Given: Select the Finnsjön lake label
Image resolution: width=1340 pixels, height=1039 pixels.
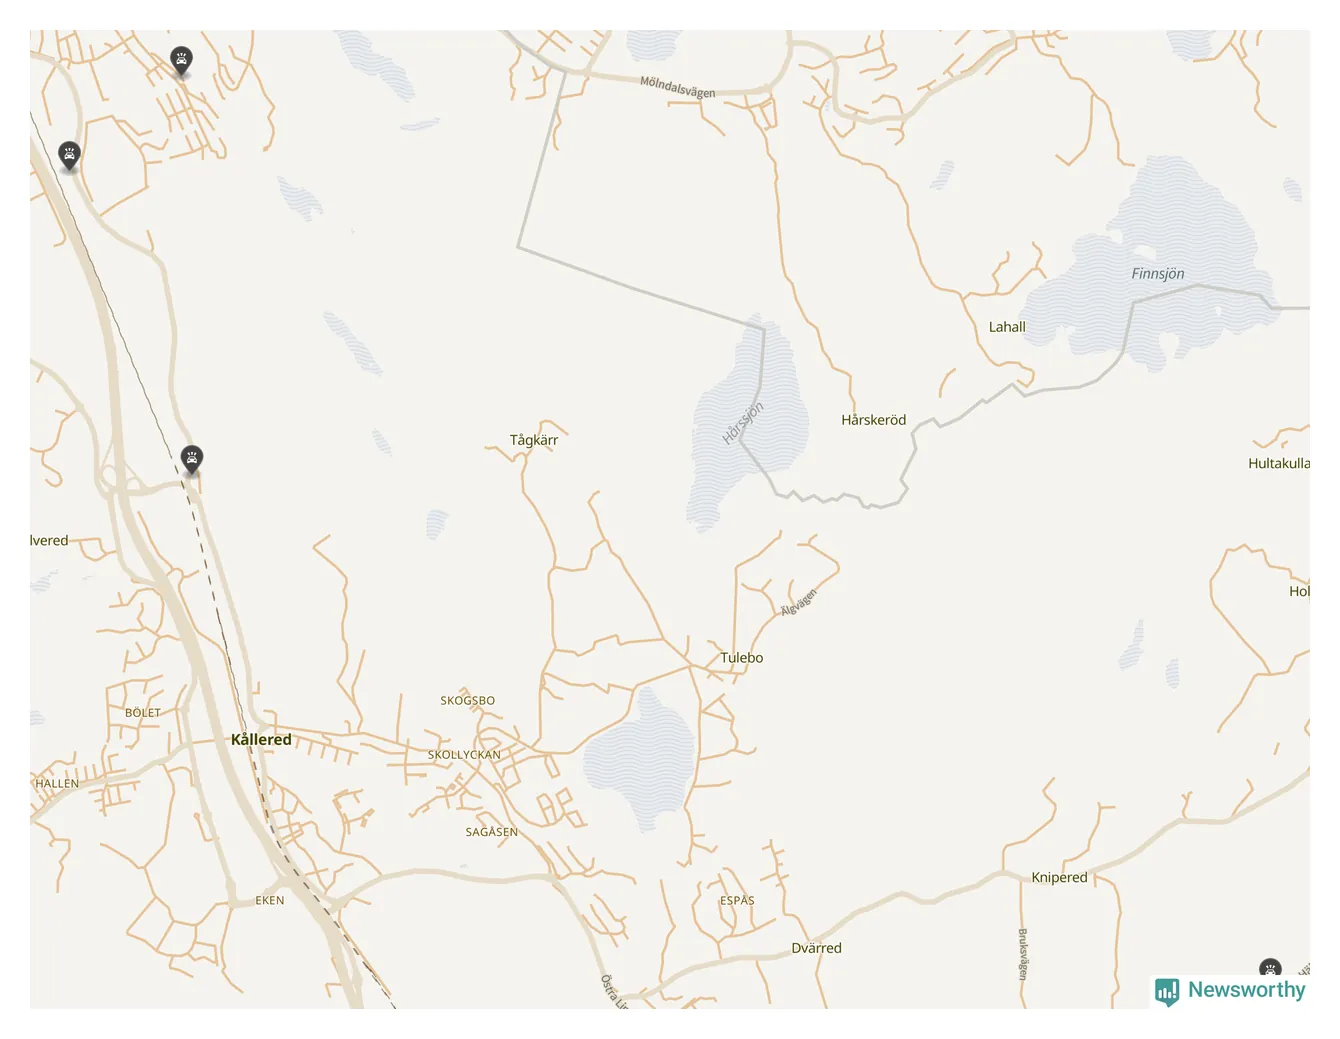Looking at the screenshot, I should tap(1158, 274).
